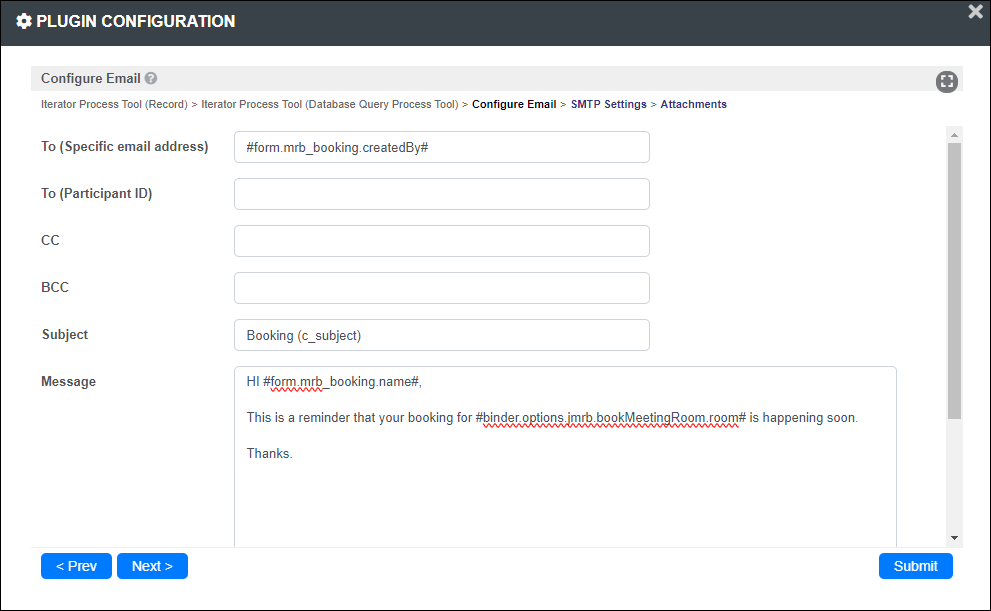
Task: Select the CC input field
Action: (x=442, y=241)
